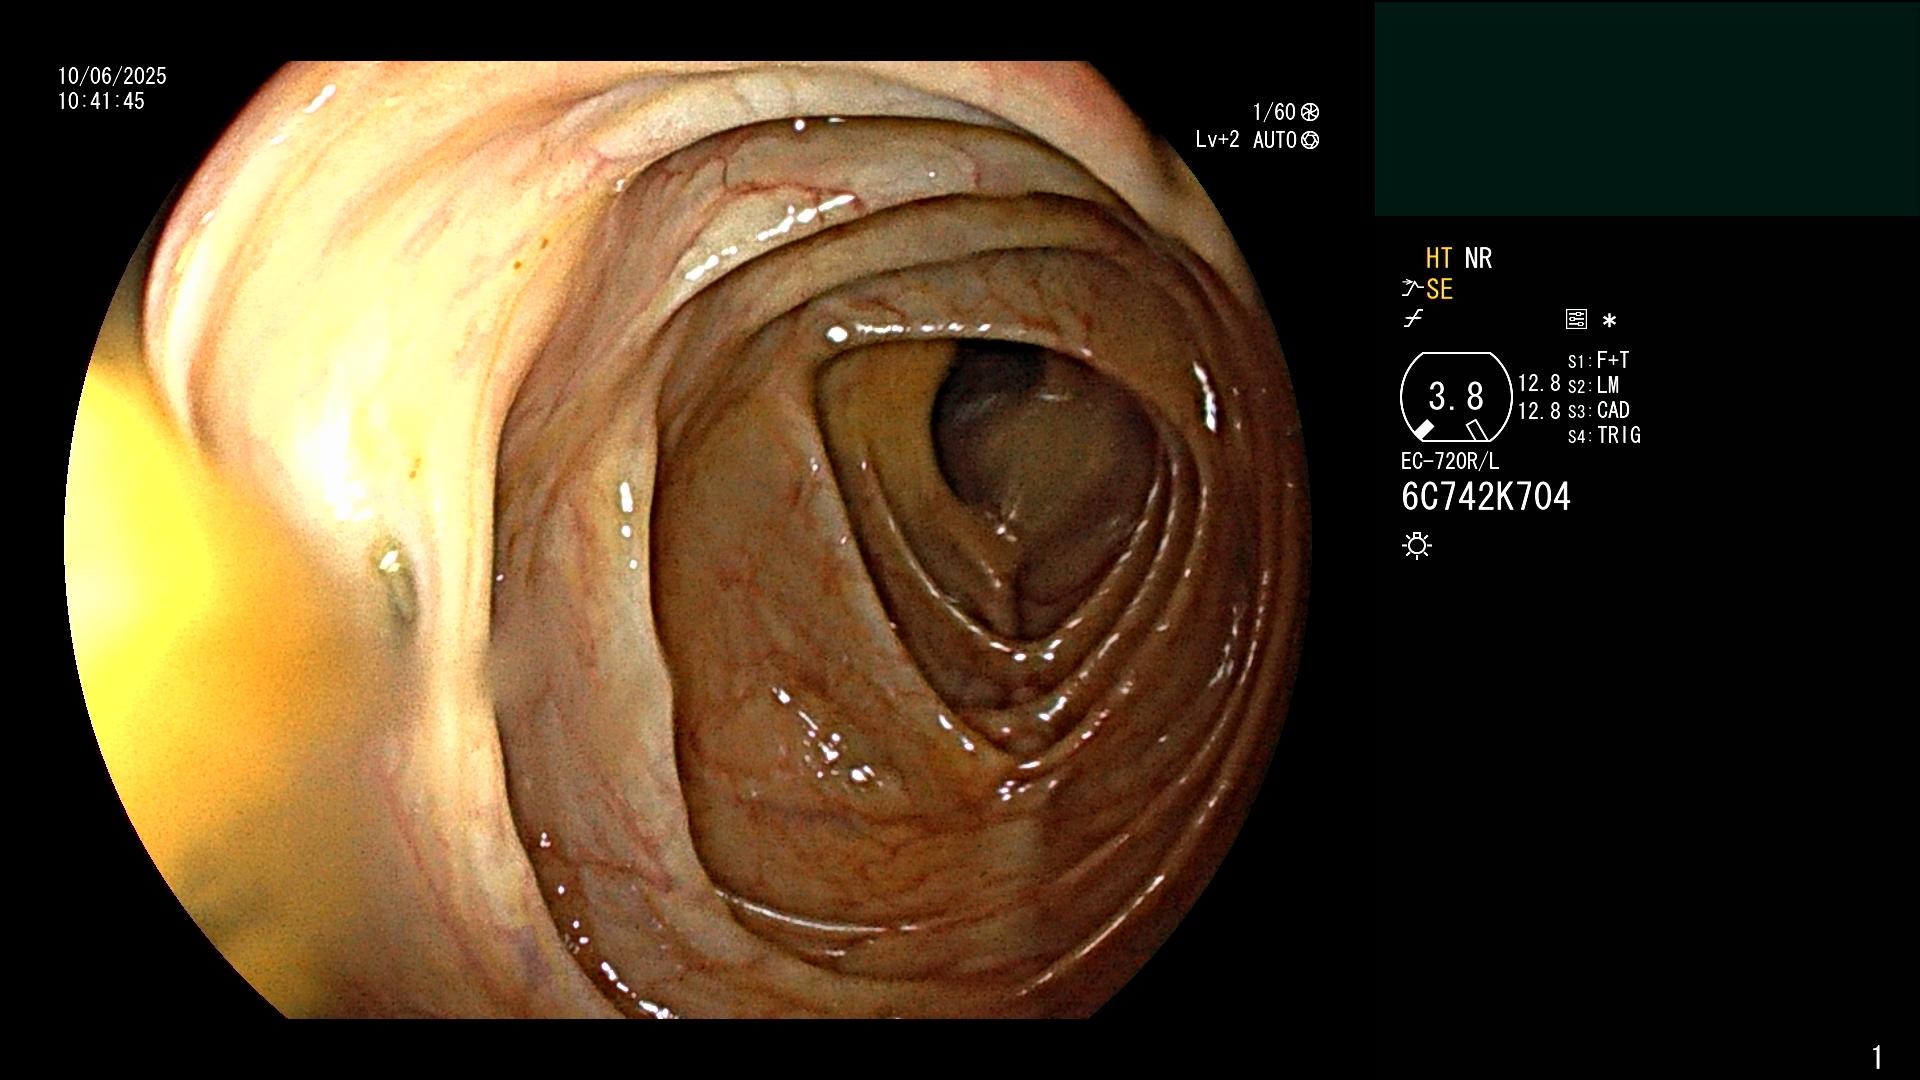1920x1080 pixels.
Task: Click the main endoscopic image view
Action: [x=690, y=540]
